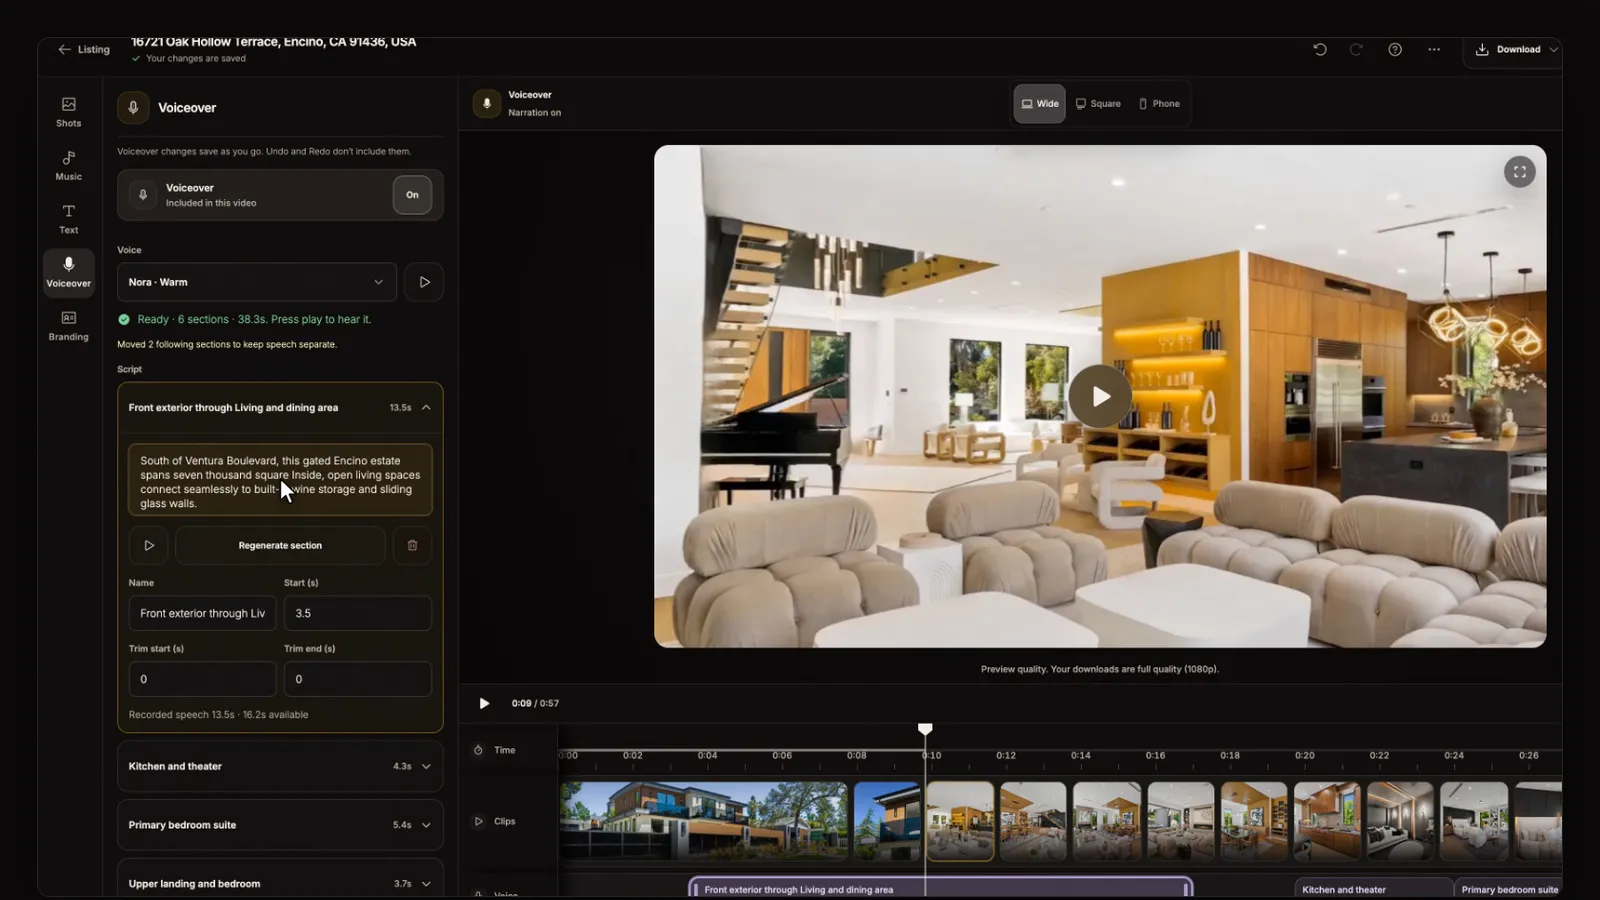Open the Nora · Warm voice dropdown
Image resolution: width=1600 pixels, height=900 pixels.
(257, 282)
